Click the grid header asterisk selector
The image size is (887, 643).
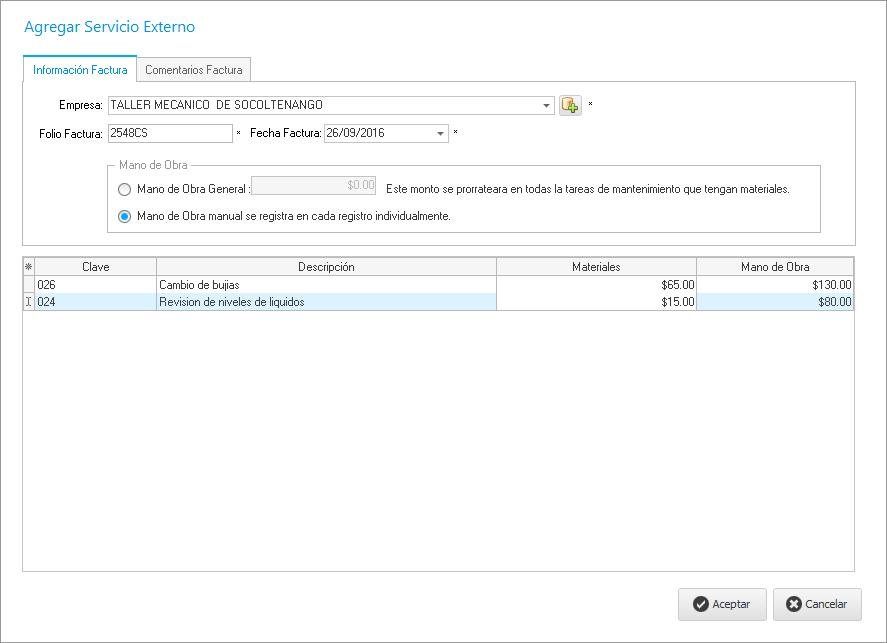[x=28, y=267]
